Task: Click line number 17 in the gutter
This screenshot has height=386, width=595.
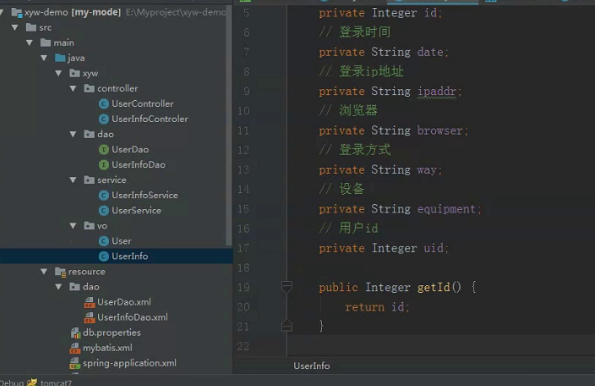Action: 243,248
